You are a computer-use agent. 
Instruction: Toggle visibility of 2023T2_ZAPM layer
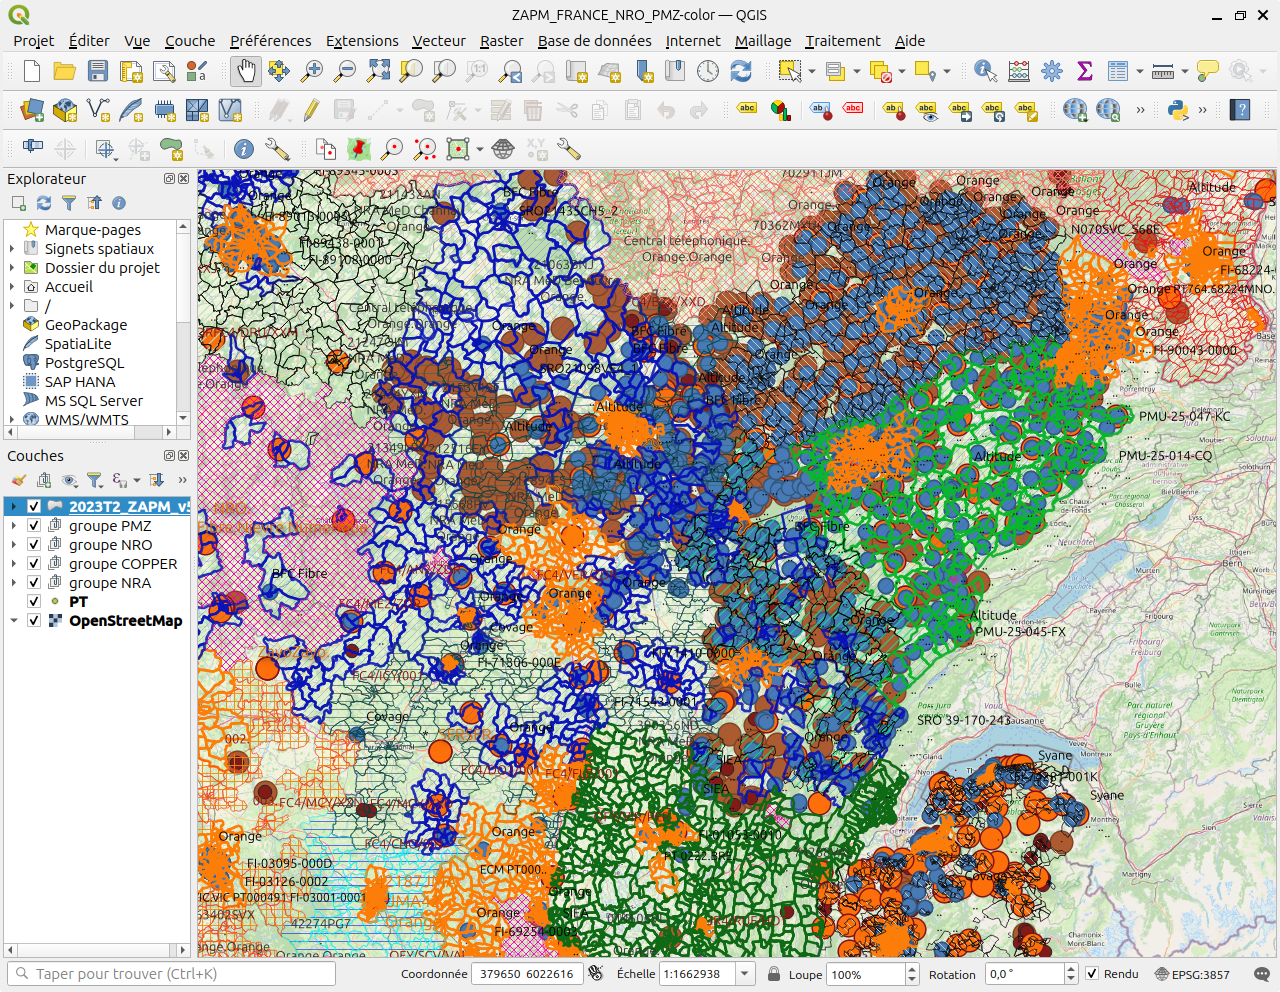pos(34,507)
